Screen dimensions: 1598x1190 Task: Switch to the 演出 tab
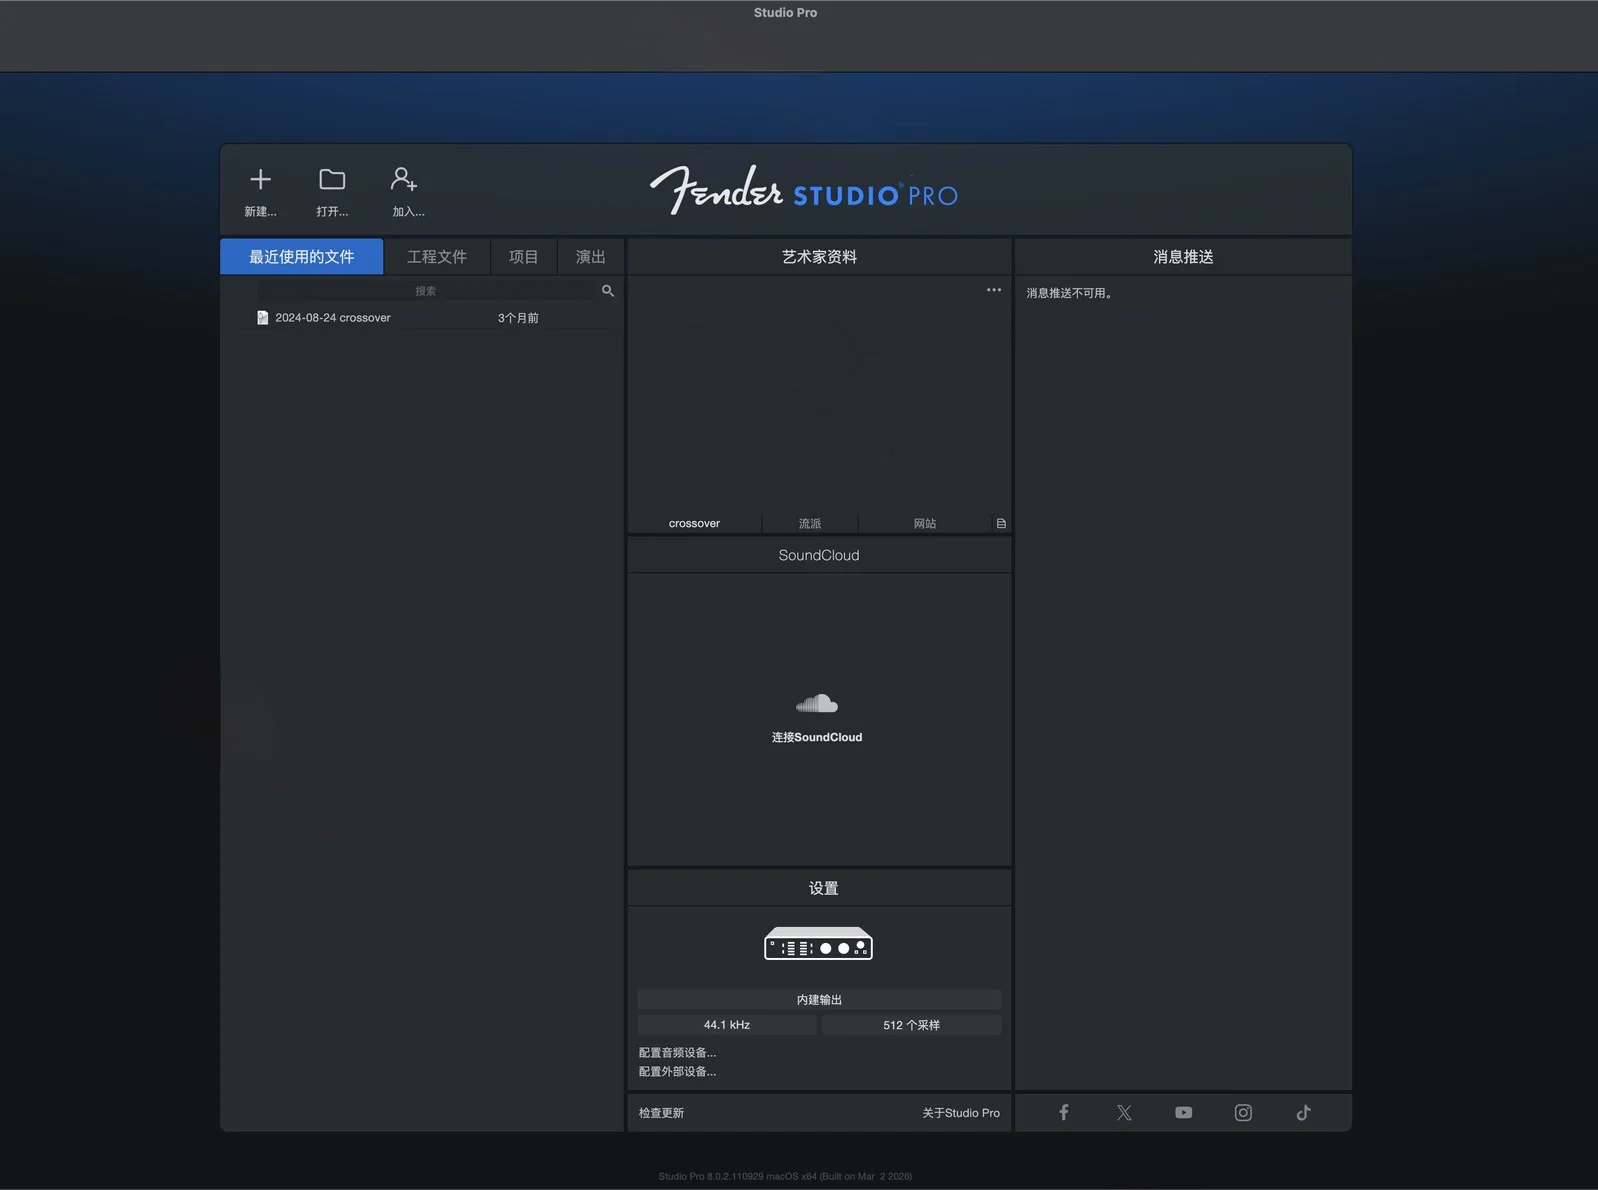[590, 257]
